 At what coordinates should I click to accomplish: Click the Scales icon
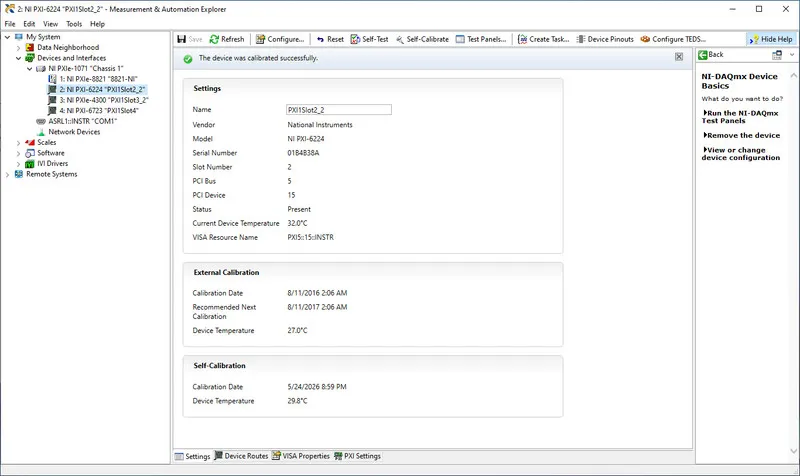(x=30, y=142)
